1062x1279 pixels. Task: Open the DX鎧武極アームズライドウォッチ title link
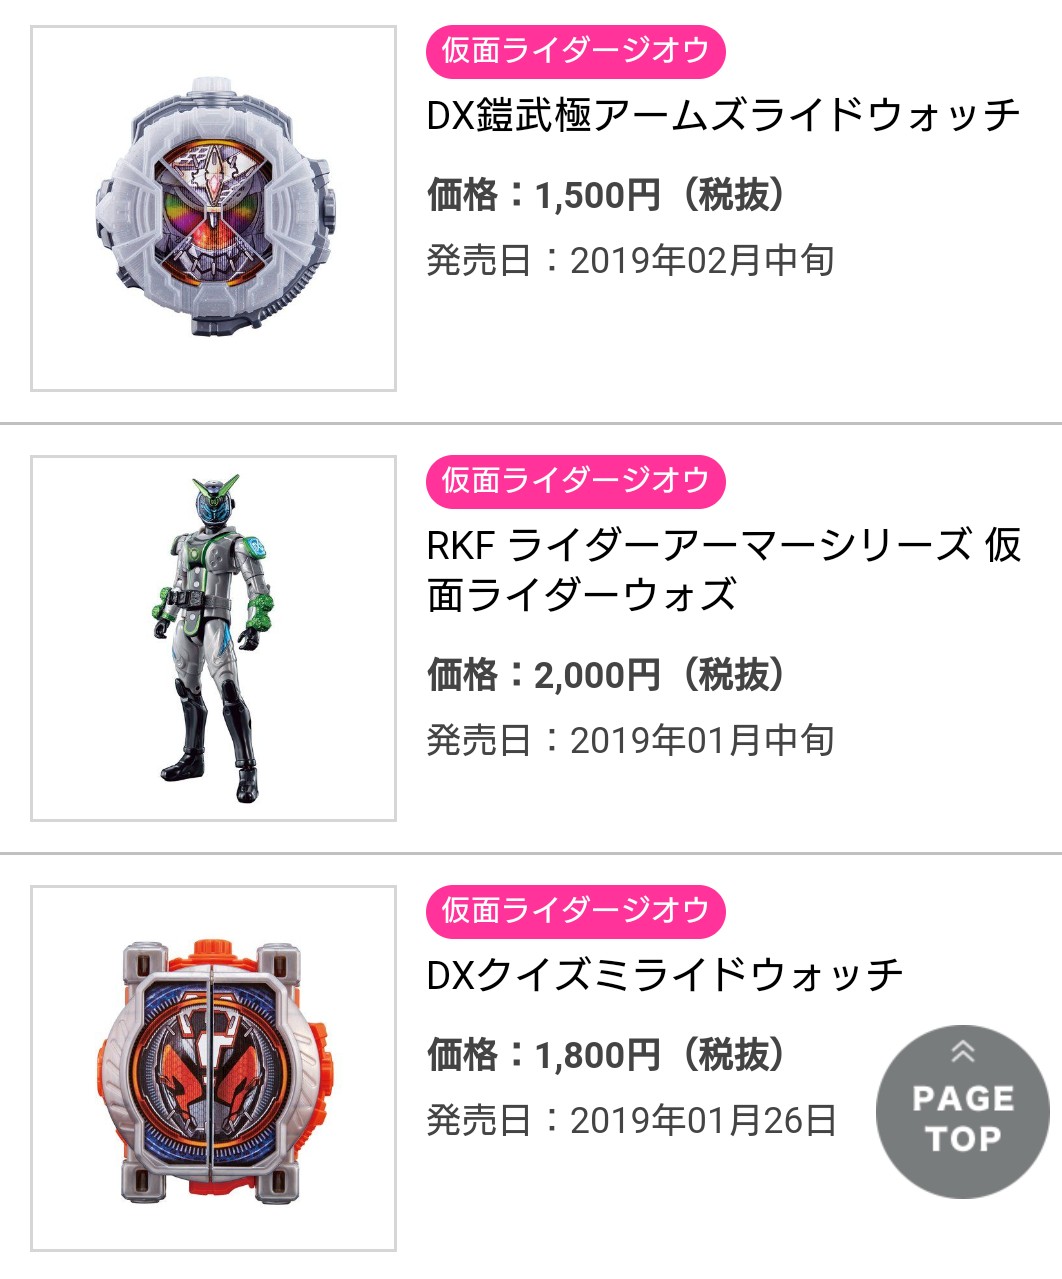723,116
